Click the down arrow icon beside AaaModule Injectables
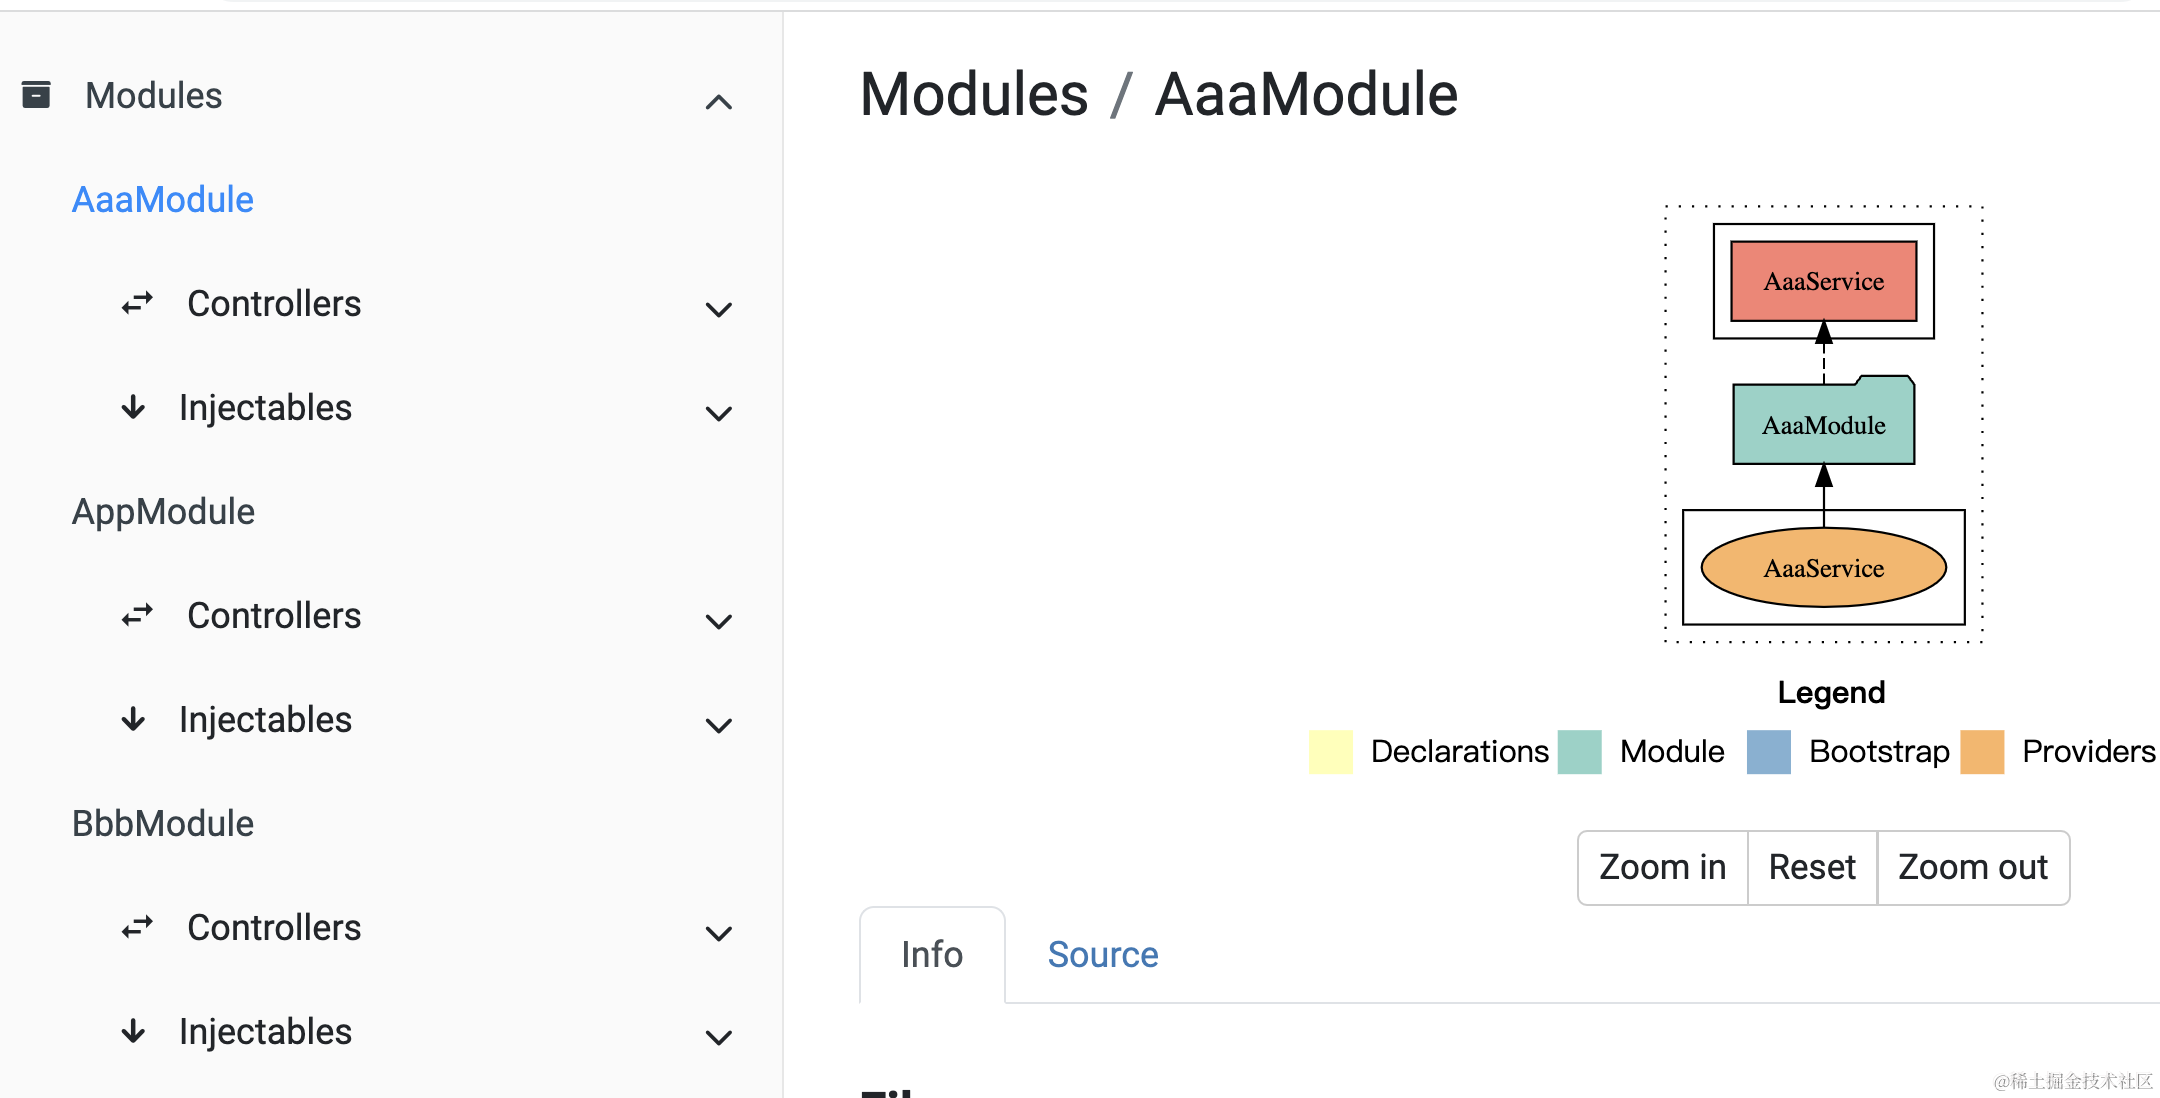2160x1098 pixels. point(133,407)
